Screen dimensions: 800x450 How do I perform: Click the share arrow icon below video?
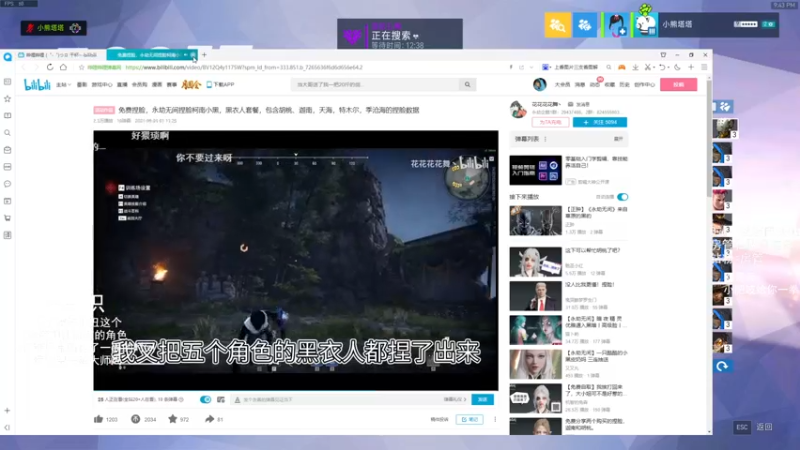click(209, 419)
